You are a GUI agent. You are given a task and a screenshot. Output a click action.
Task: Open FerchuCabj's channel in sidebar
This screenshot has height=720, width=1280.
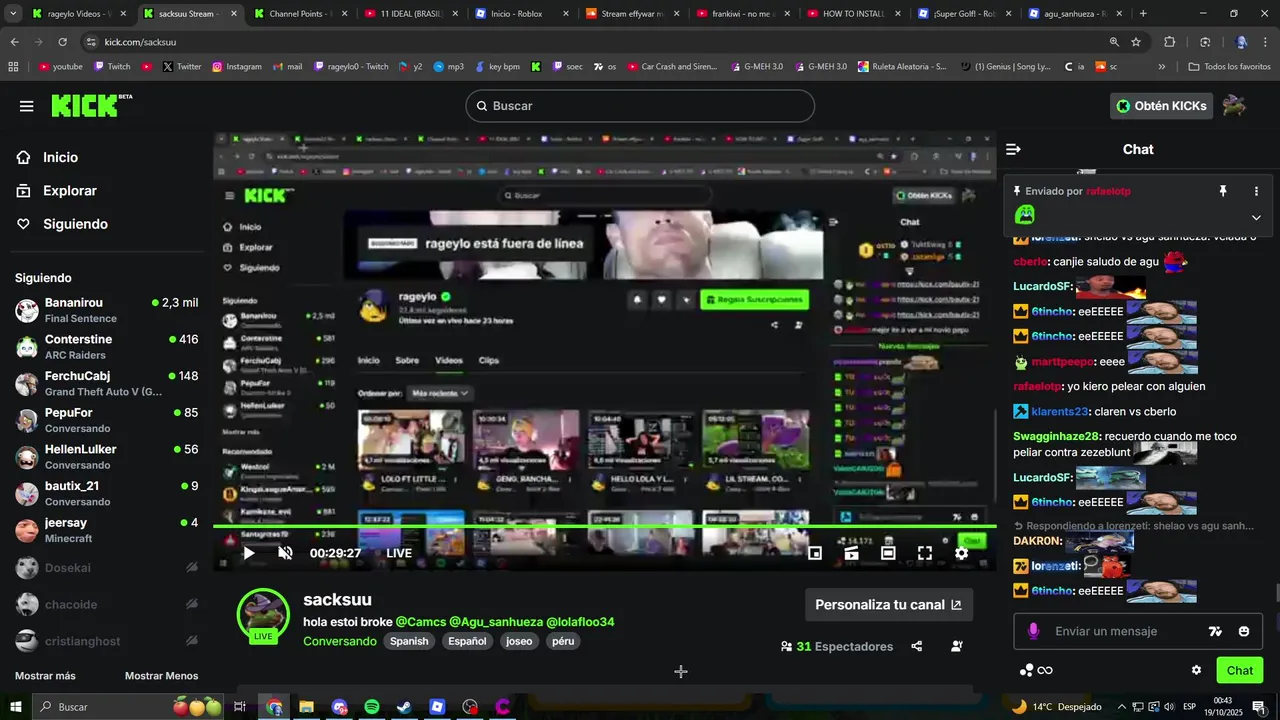point(106,384)
